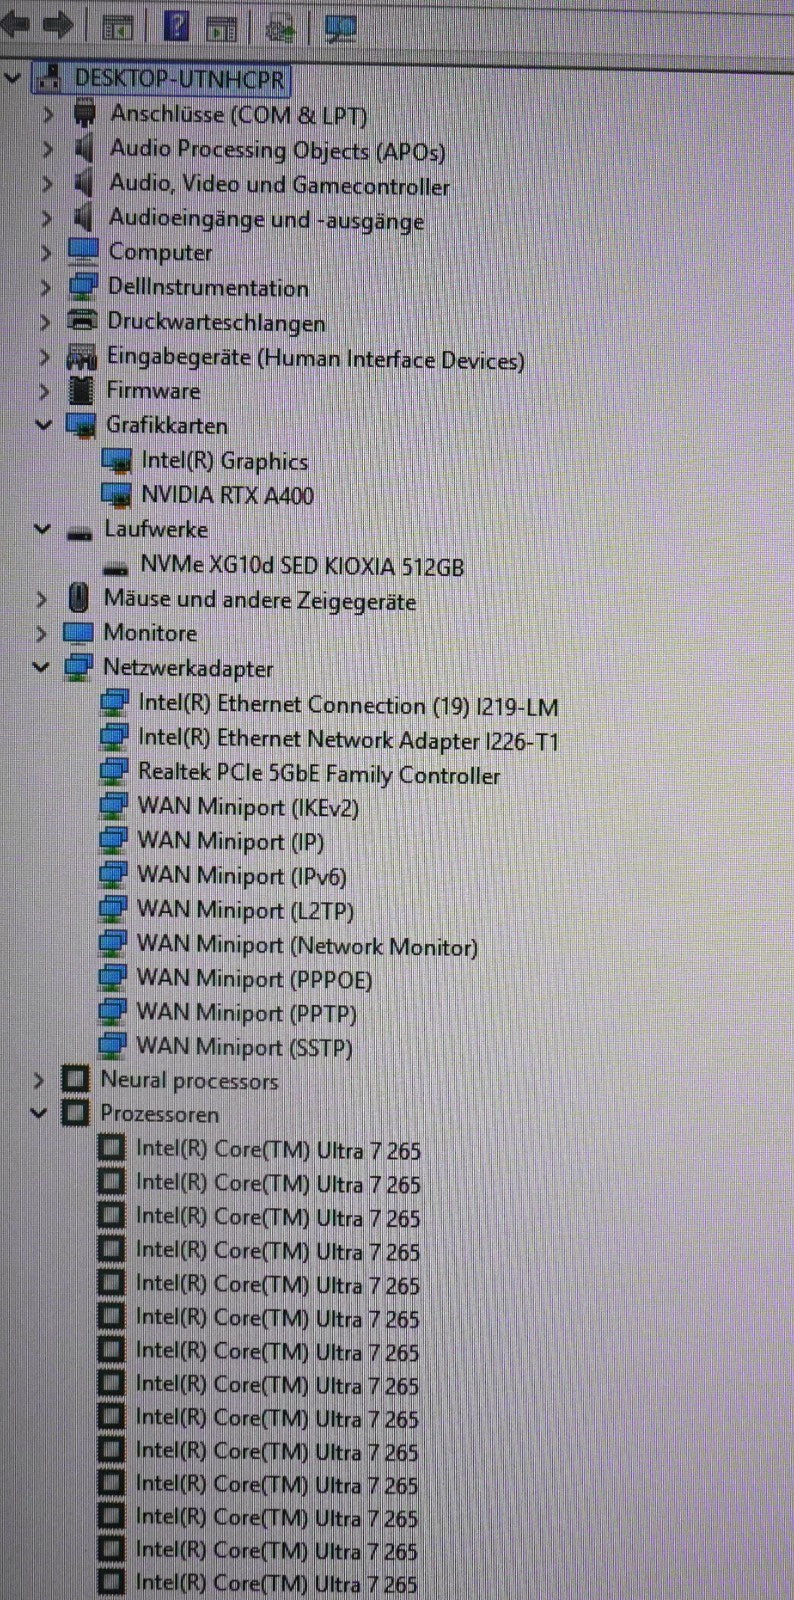Viewport: 794px width, 1600px height.
Task: Collapse the Prozessoren category
Action: [x=38, y=1112]
